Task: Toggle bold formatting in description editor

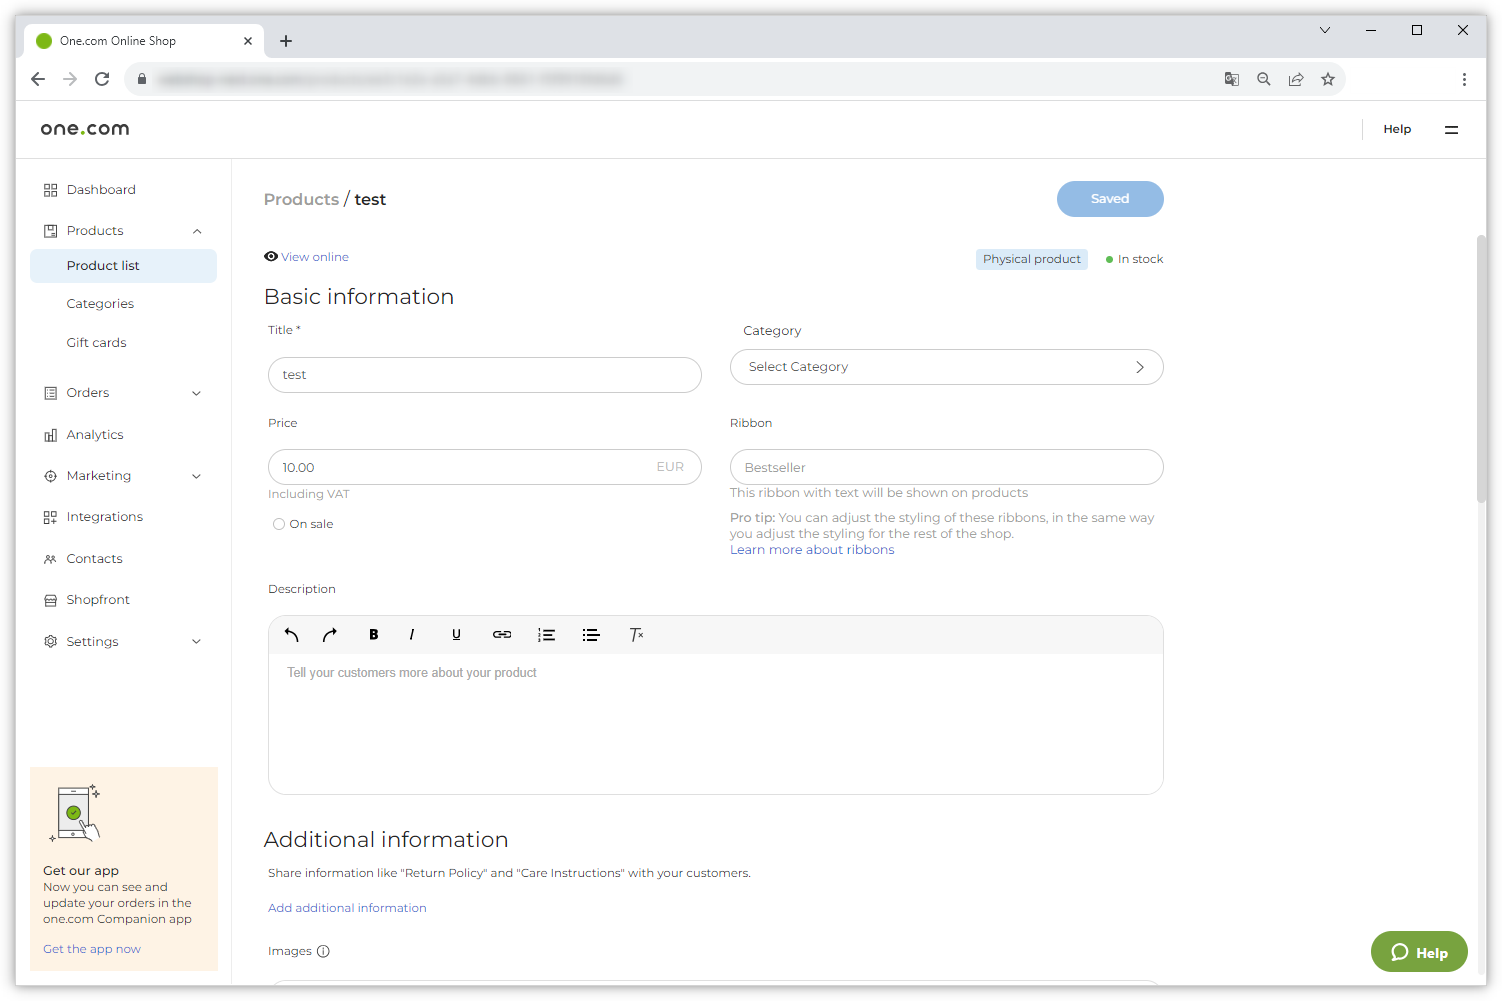Action: (374, 635)
